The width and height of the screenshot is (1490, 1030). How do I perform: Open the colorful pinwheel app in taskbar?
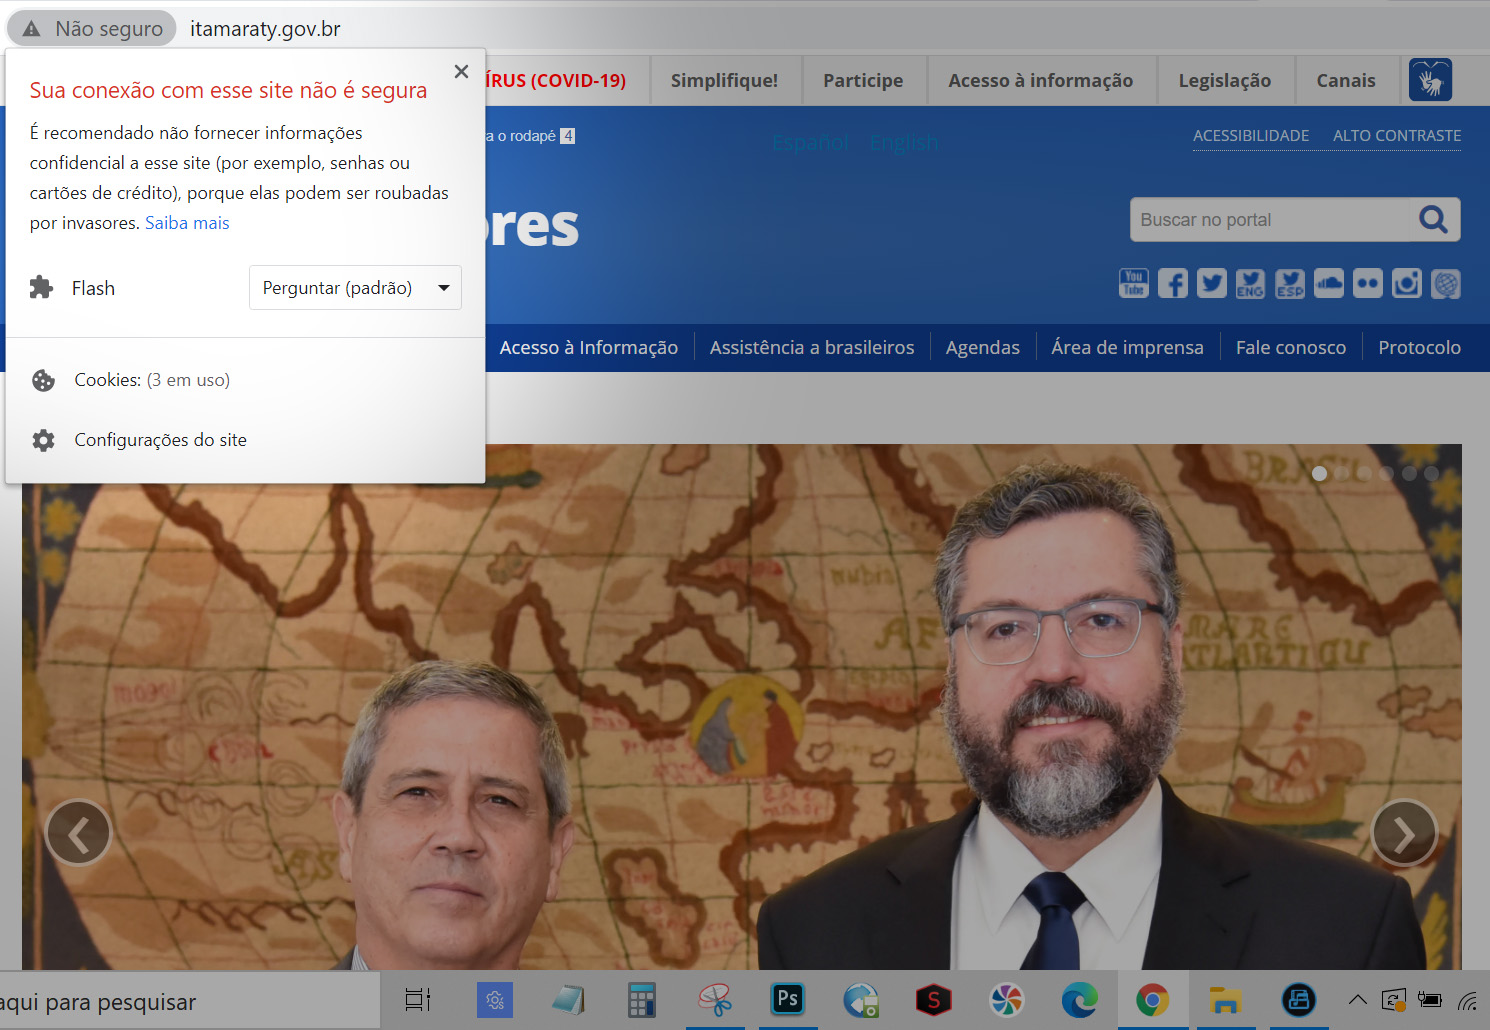click(1007, 1000)
